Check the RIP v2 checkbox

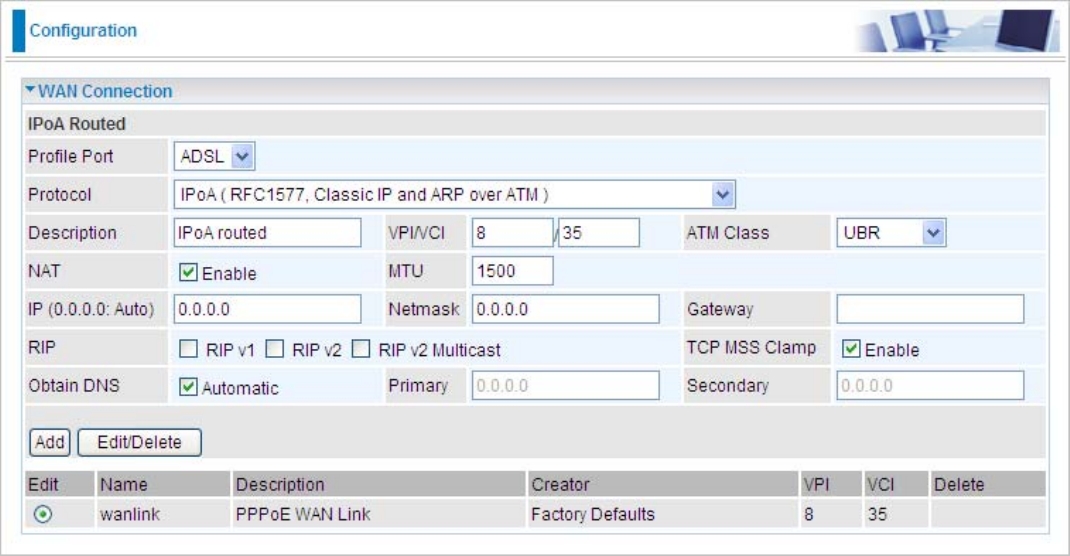[274, 349]
